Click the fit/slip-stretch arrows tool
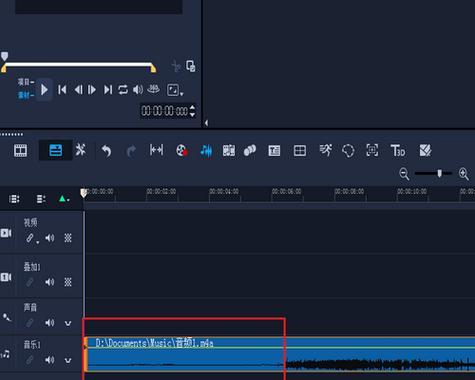 [156, 150]
